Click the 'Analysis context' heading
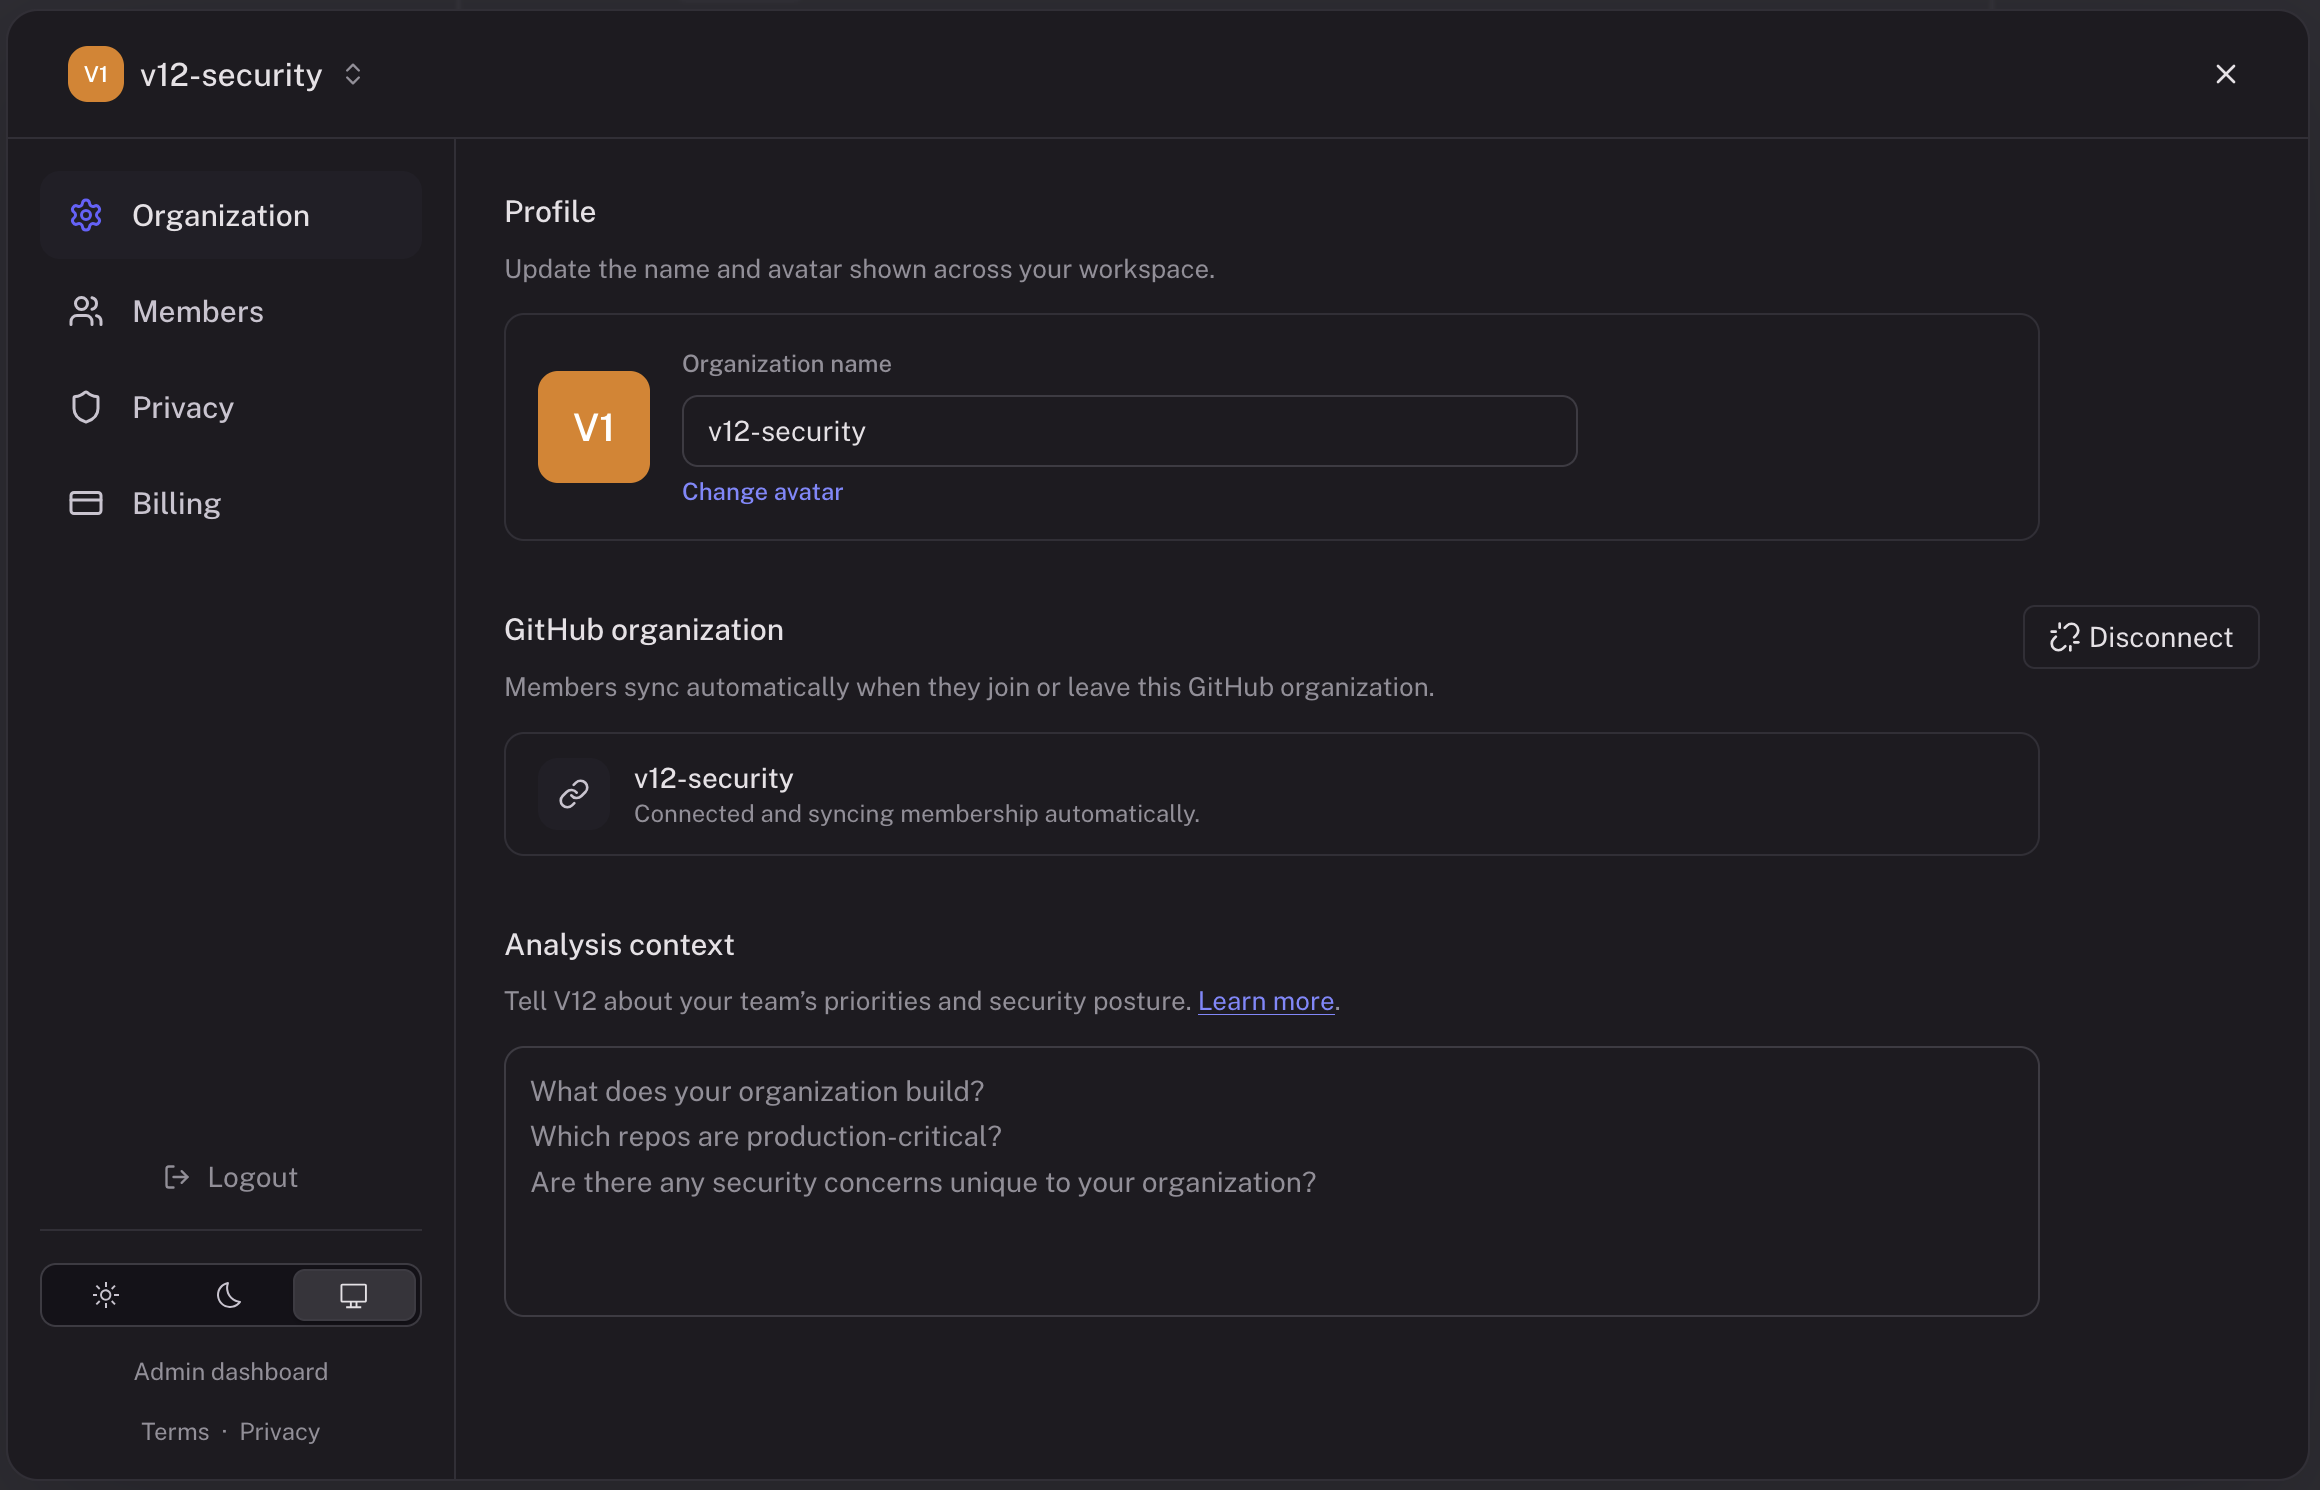Image resolution: width=2320 pixels, height=1490 pixels. click(619, 944)
